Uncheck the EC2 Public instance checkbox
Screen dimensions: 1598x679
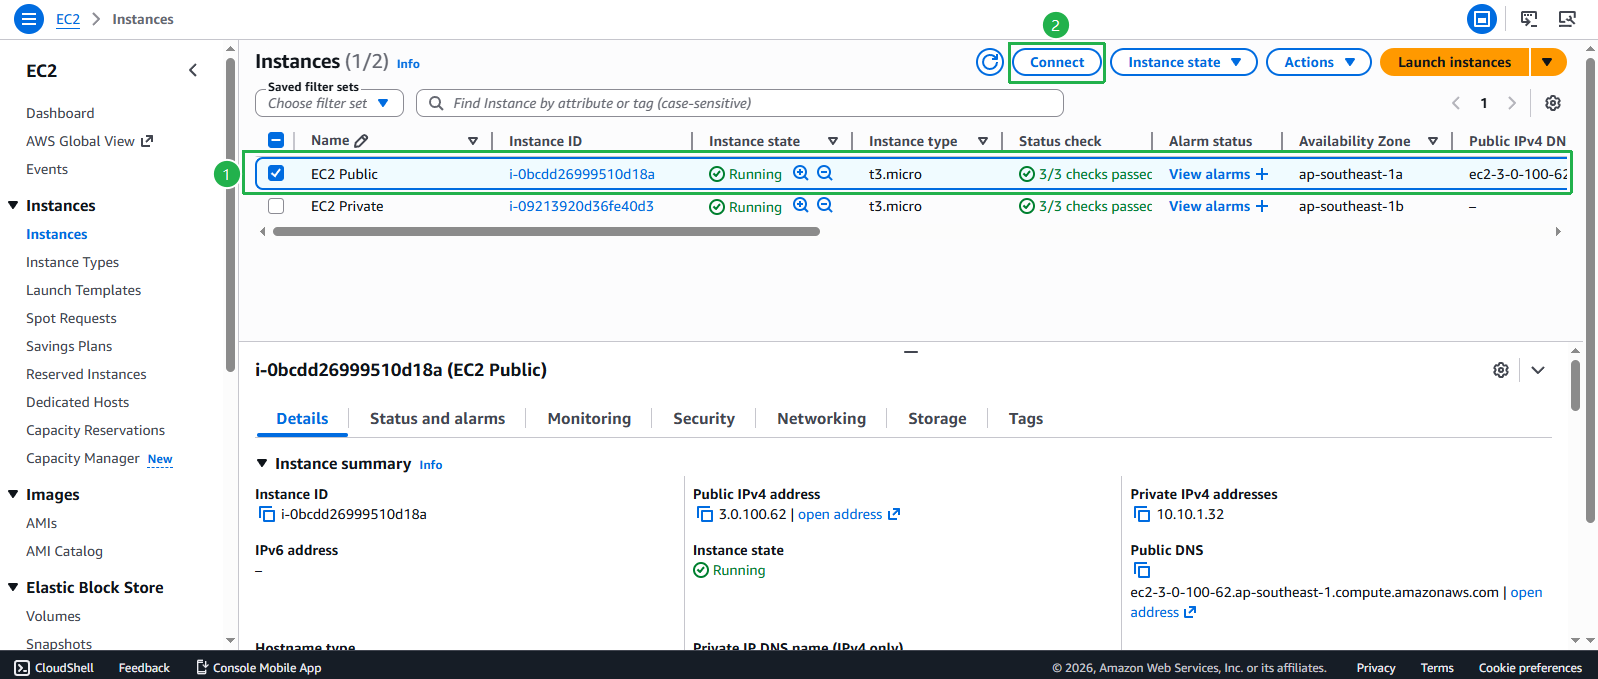[x=276, y=173]
